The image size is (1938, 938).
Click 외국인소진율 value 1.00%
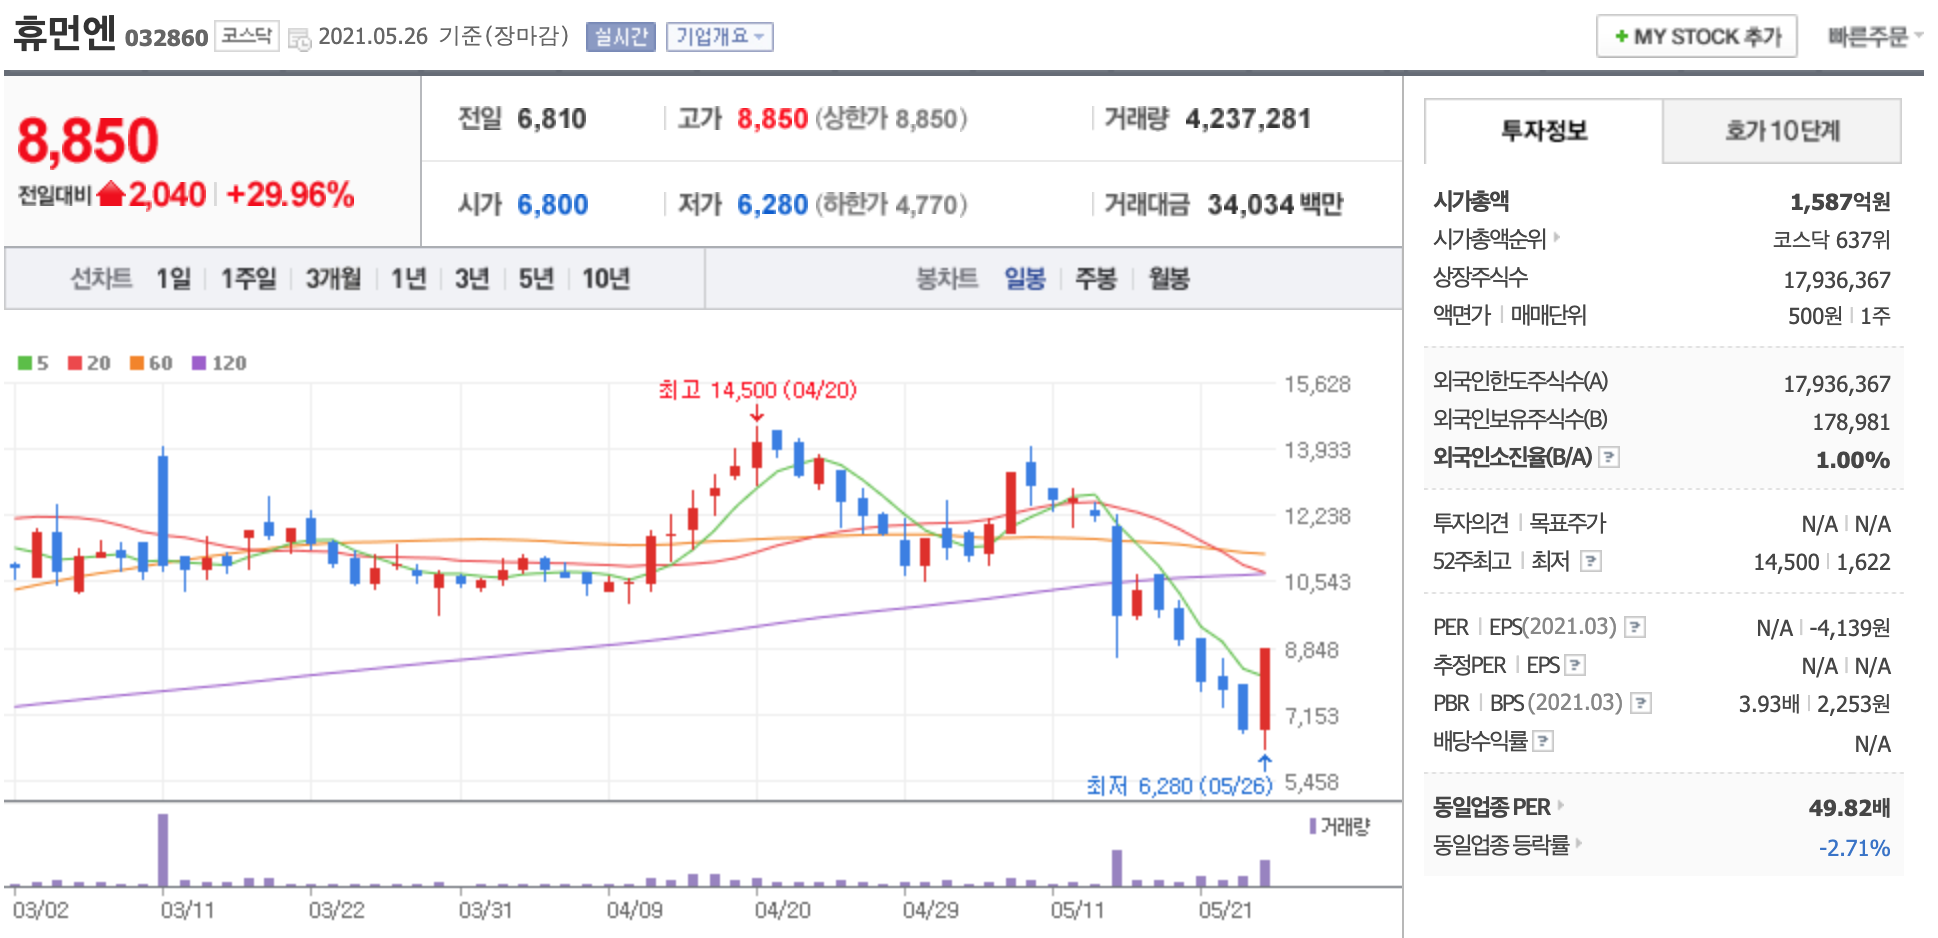[1853, 460]
